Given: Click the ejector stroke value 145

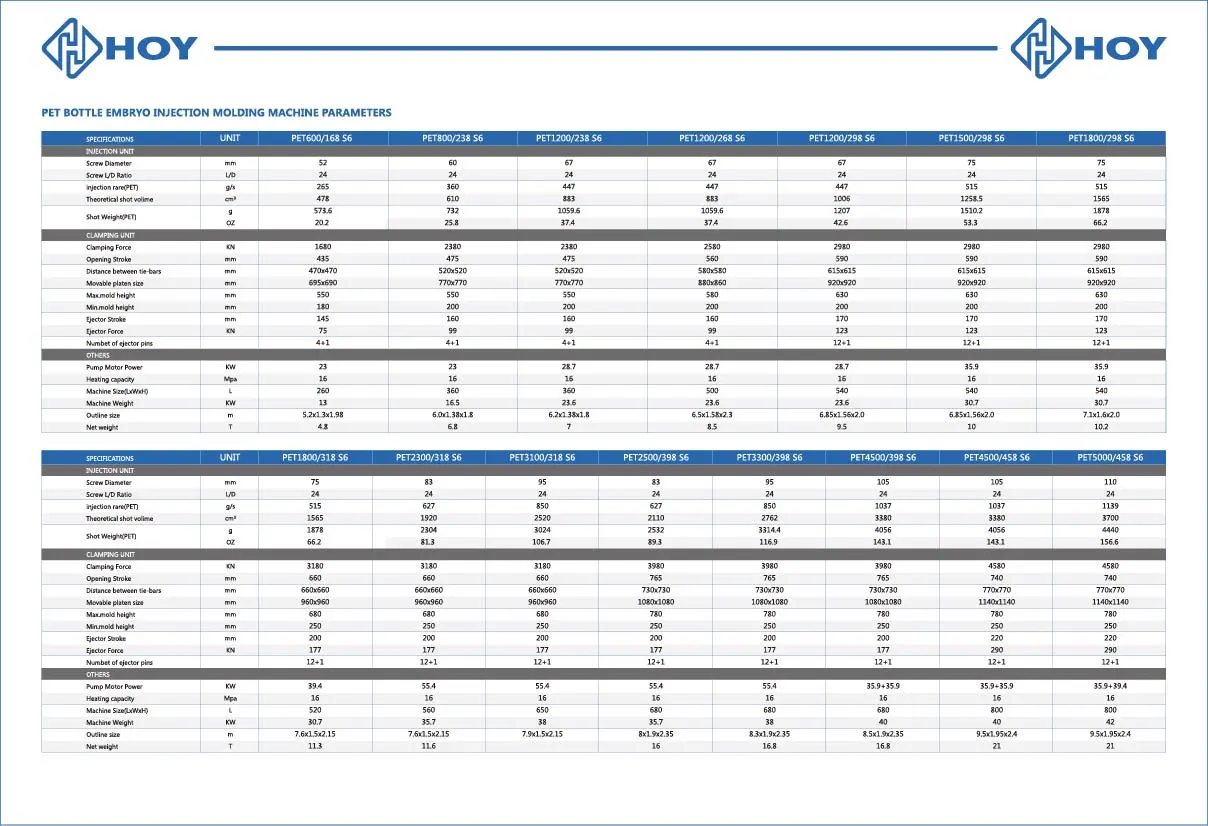Looking at the screenshot, I should coord(323,319).
